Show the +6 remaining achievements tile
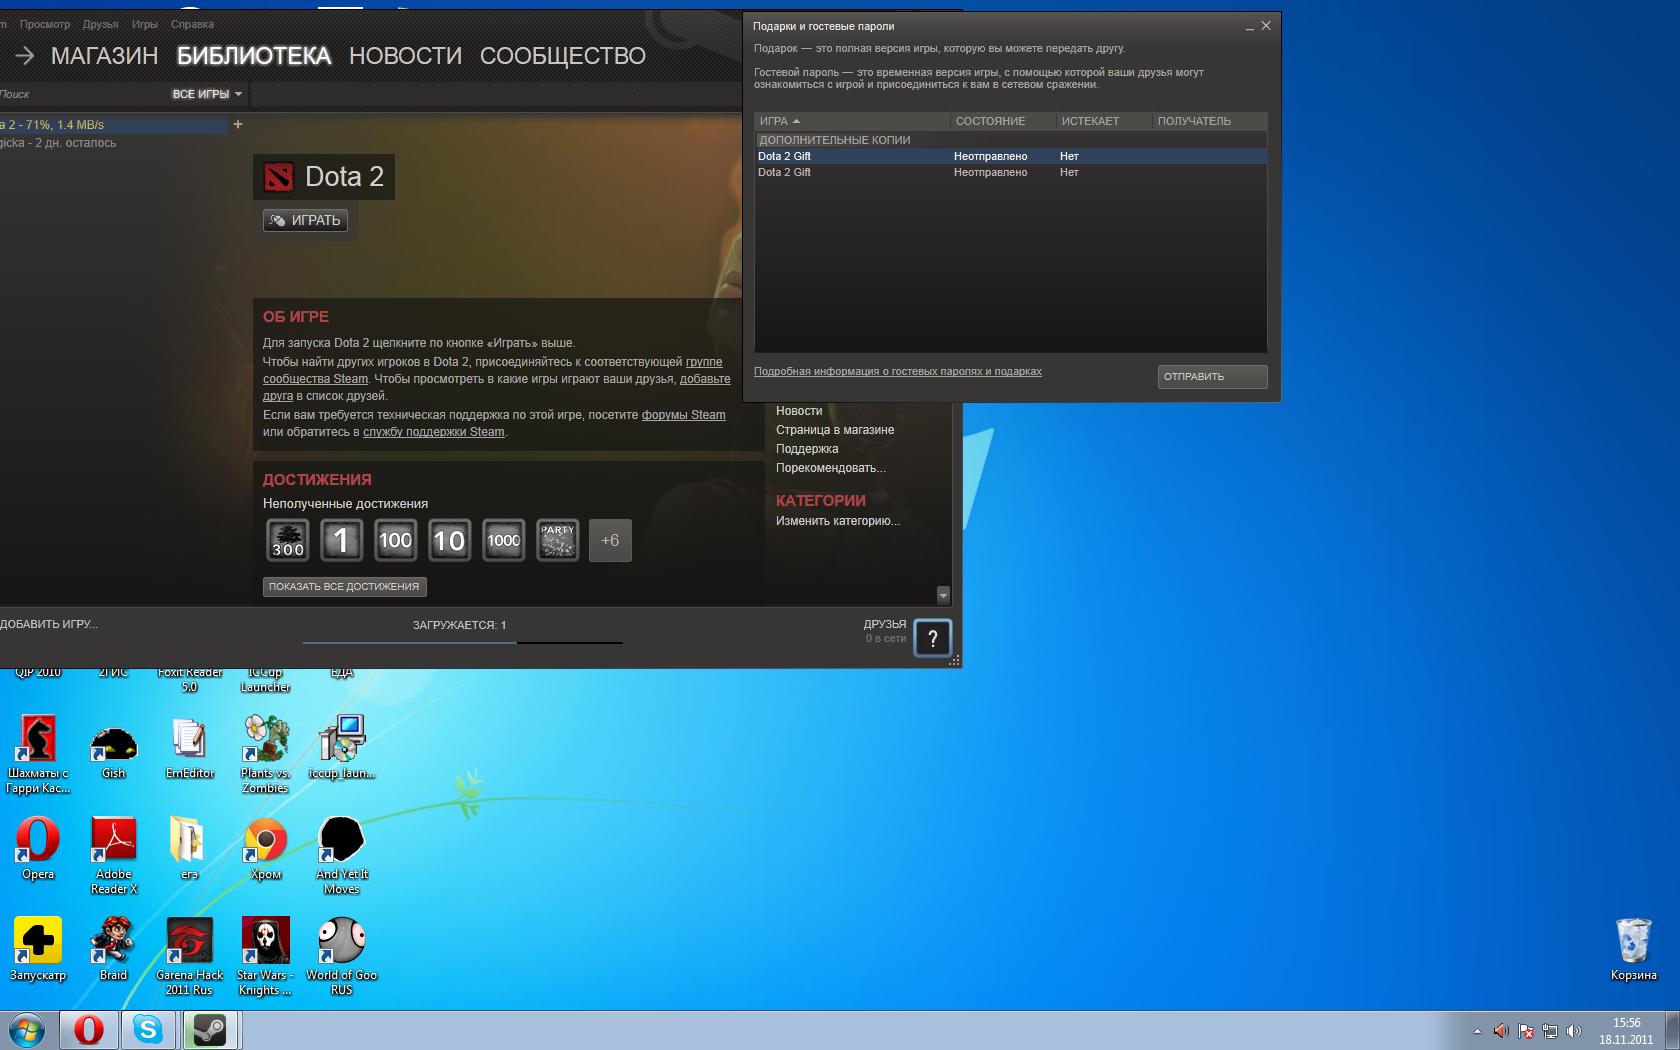 click(610, 540)
